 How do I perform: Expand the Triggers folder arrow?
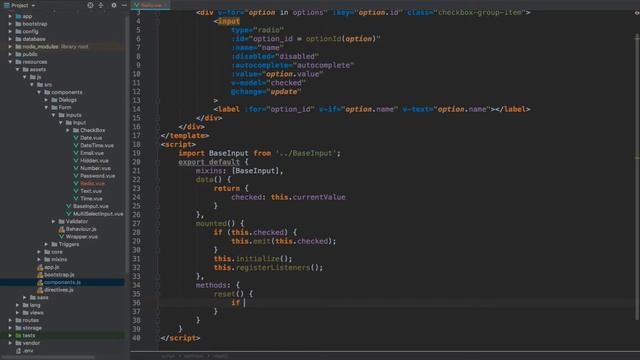coord(46,244)
